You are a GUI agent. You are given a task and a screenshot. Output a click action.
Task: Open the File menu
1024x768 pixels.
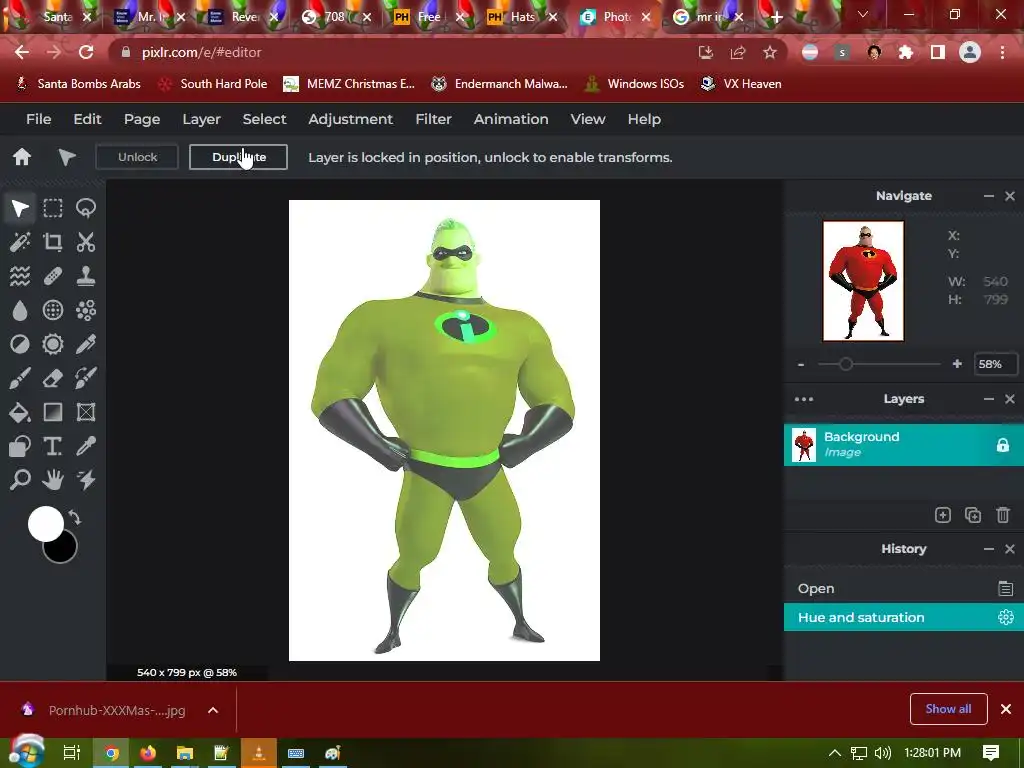[39, 119]
